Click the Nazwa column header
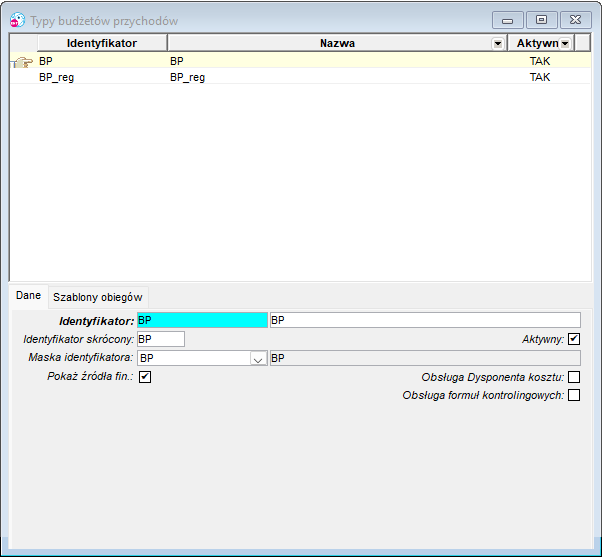Viewport: 602px width, 558px height. [337, 43]
